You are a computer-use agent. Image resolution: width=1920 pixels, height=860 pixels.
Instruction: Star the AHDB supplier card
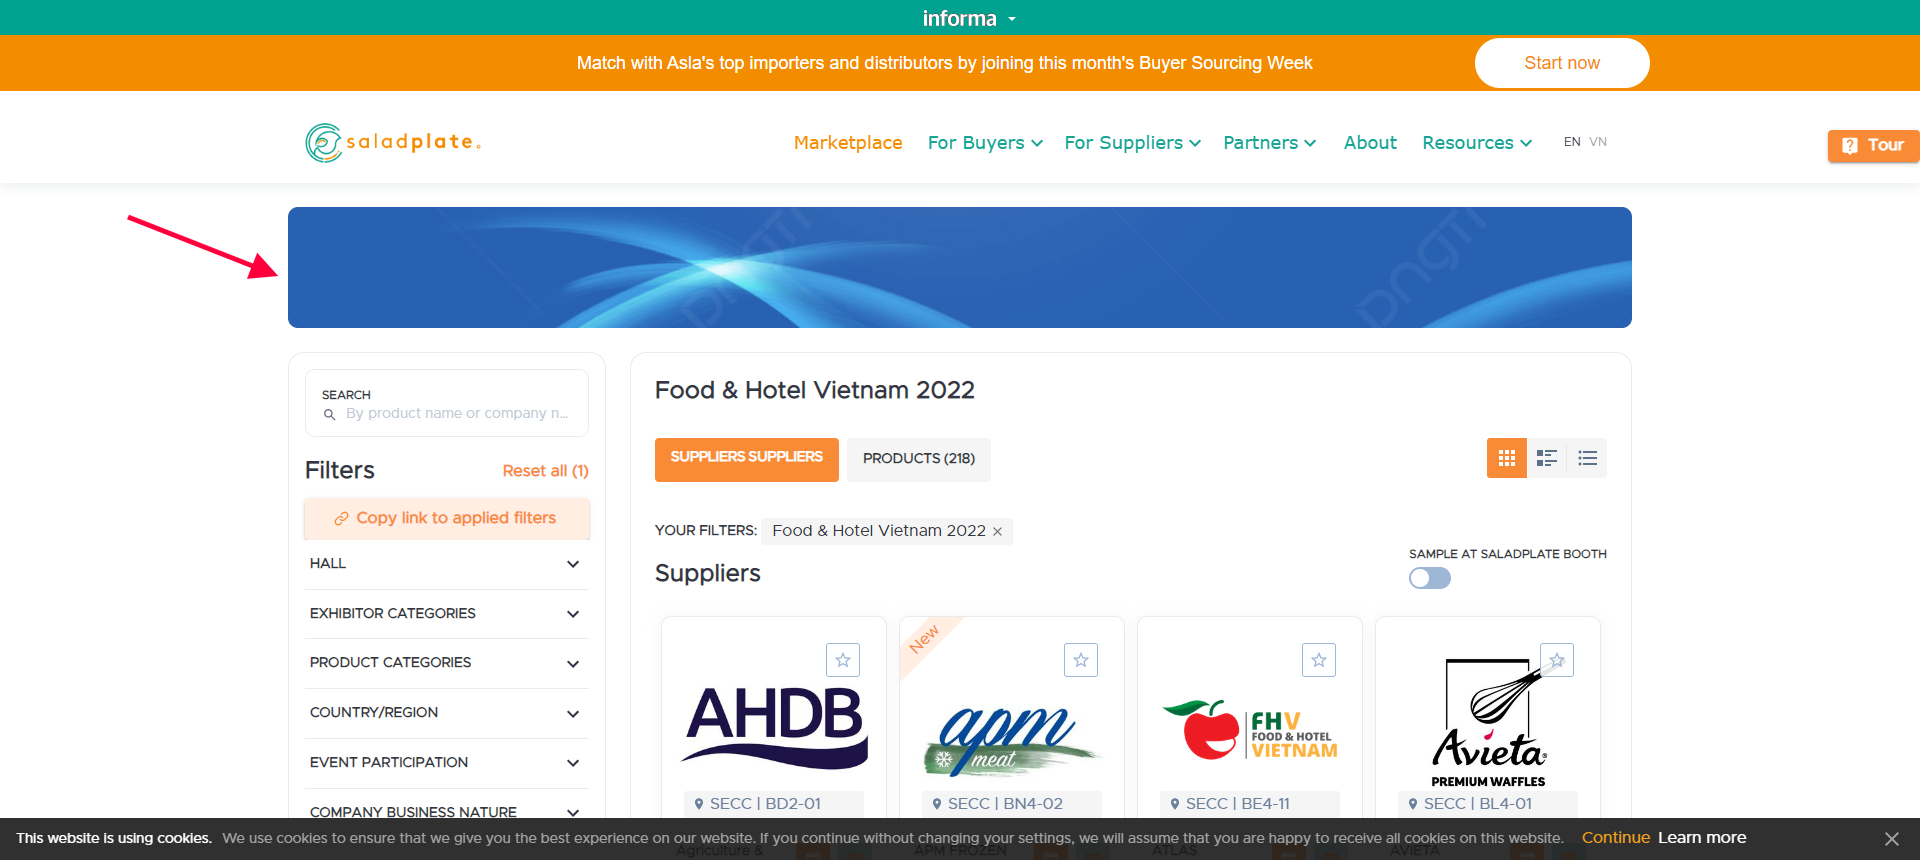(x=843, y=660)
